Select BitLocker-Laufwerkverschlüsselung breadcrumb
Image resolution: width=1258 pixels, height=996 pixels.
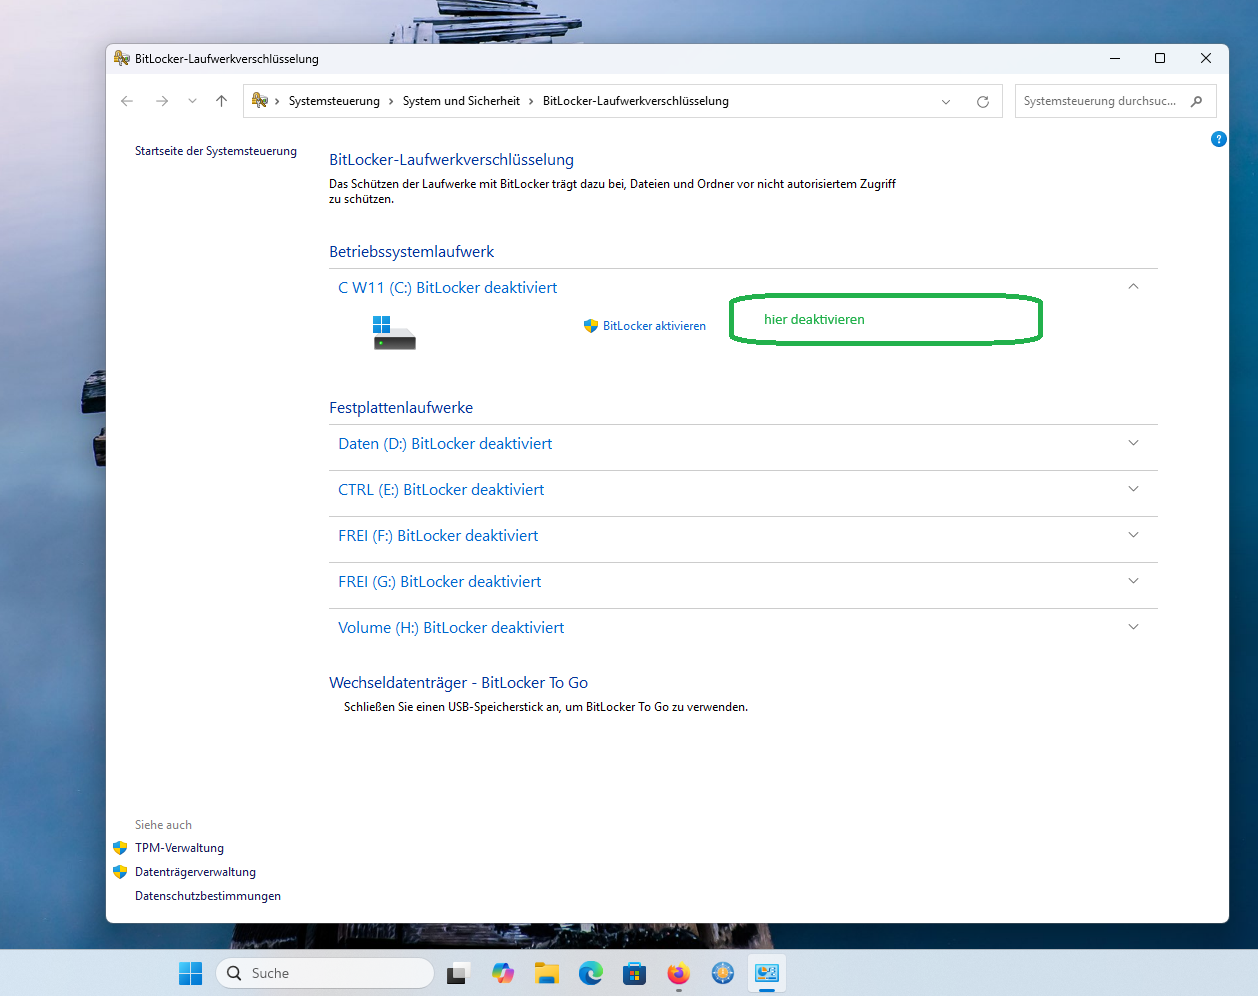point(636,101)
